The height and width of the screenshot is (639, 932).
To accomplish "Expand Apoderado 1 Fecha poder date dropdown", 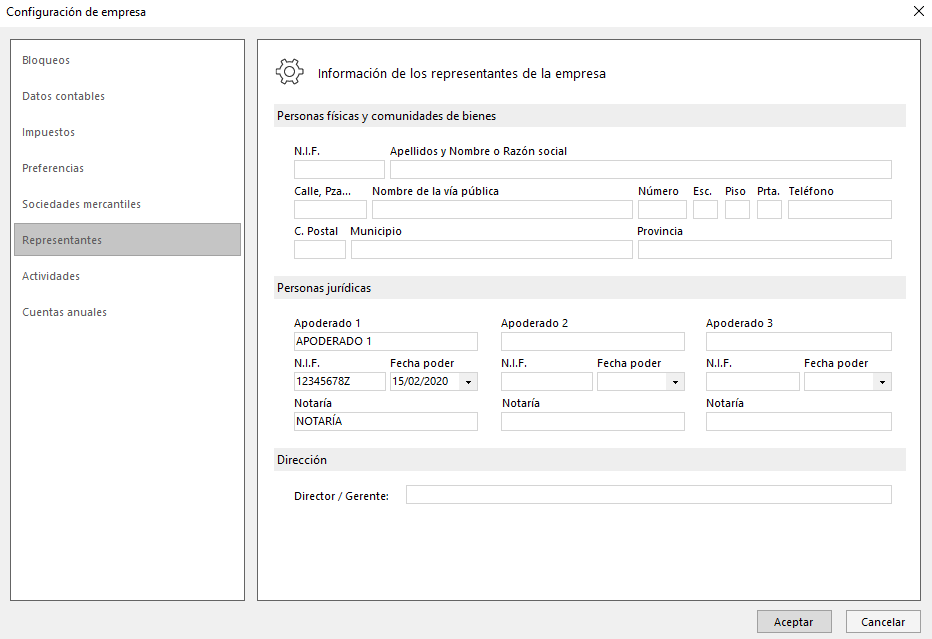I will pos(468,382).
